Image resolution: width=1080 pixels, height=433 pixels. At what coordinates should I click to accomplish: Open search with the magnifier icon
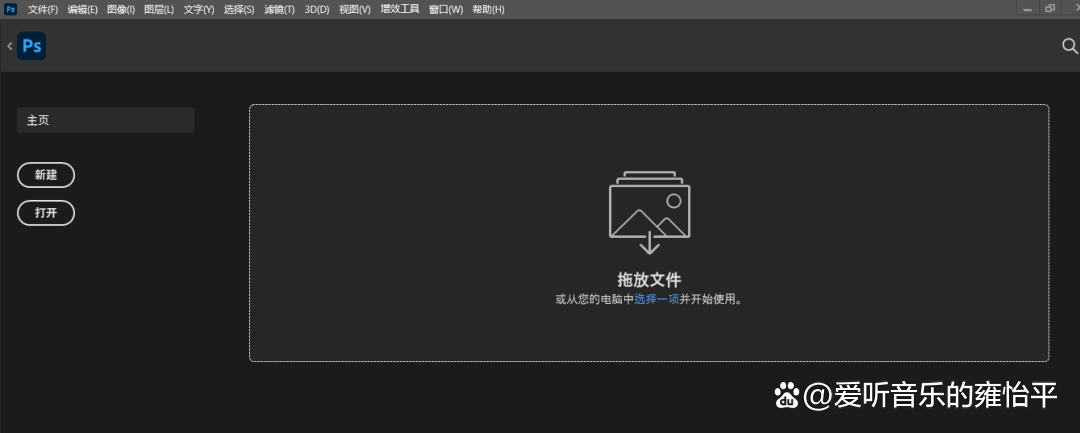click(1070, 46)
